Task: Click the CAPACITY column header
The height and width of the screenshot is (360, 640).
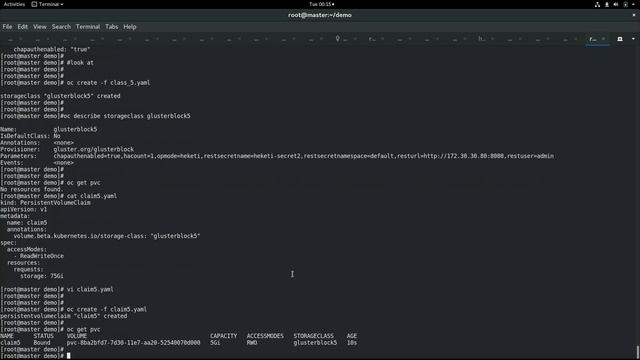Action: coord(223,336)
